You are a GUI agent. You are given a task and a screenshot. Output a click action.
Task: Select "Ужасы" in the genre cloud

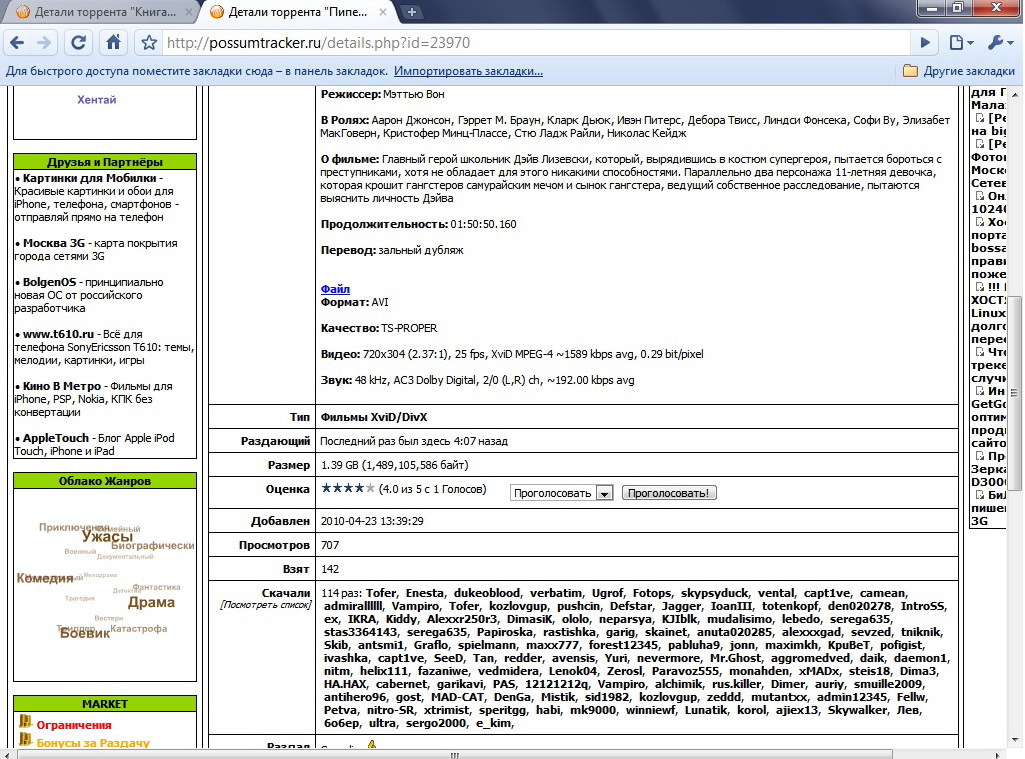click(107, 537)
